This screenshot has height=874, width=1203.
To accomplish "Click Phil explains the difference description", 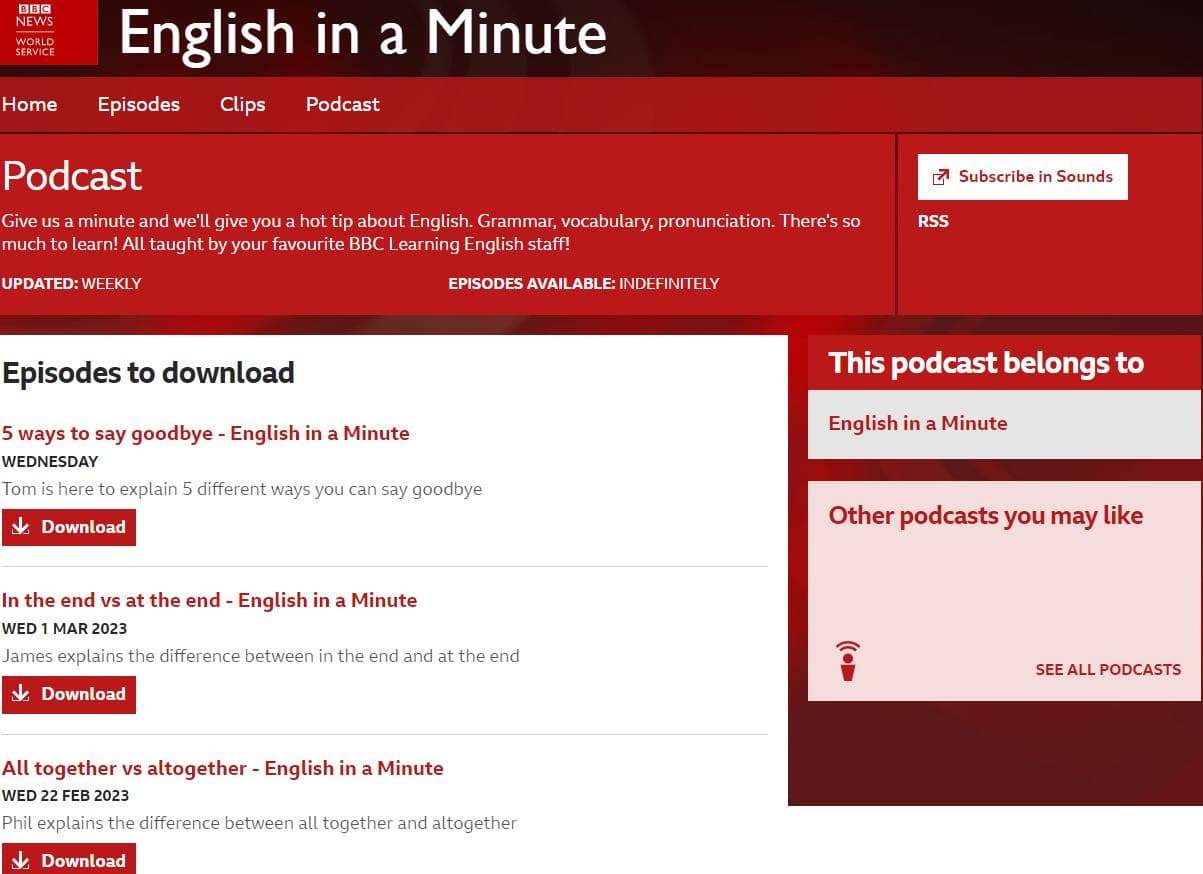I will point(260,823).
